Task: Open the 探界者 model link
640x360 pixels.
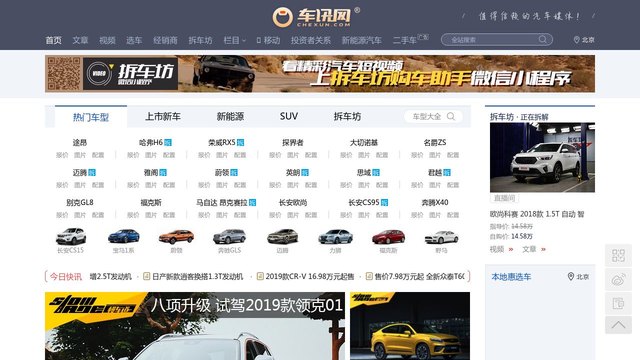Action: (x=293, y=142)
